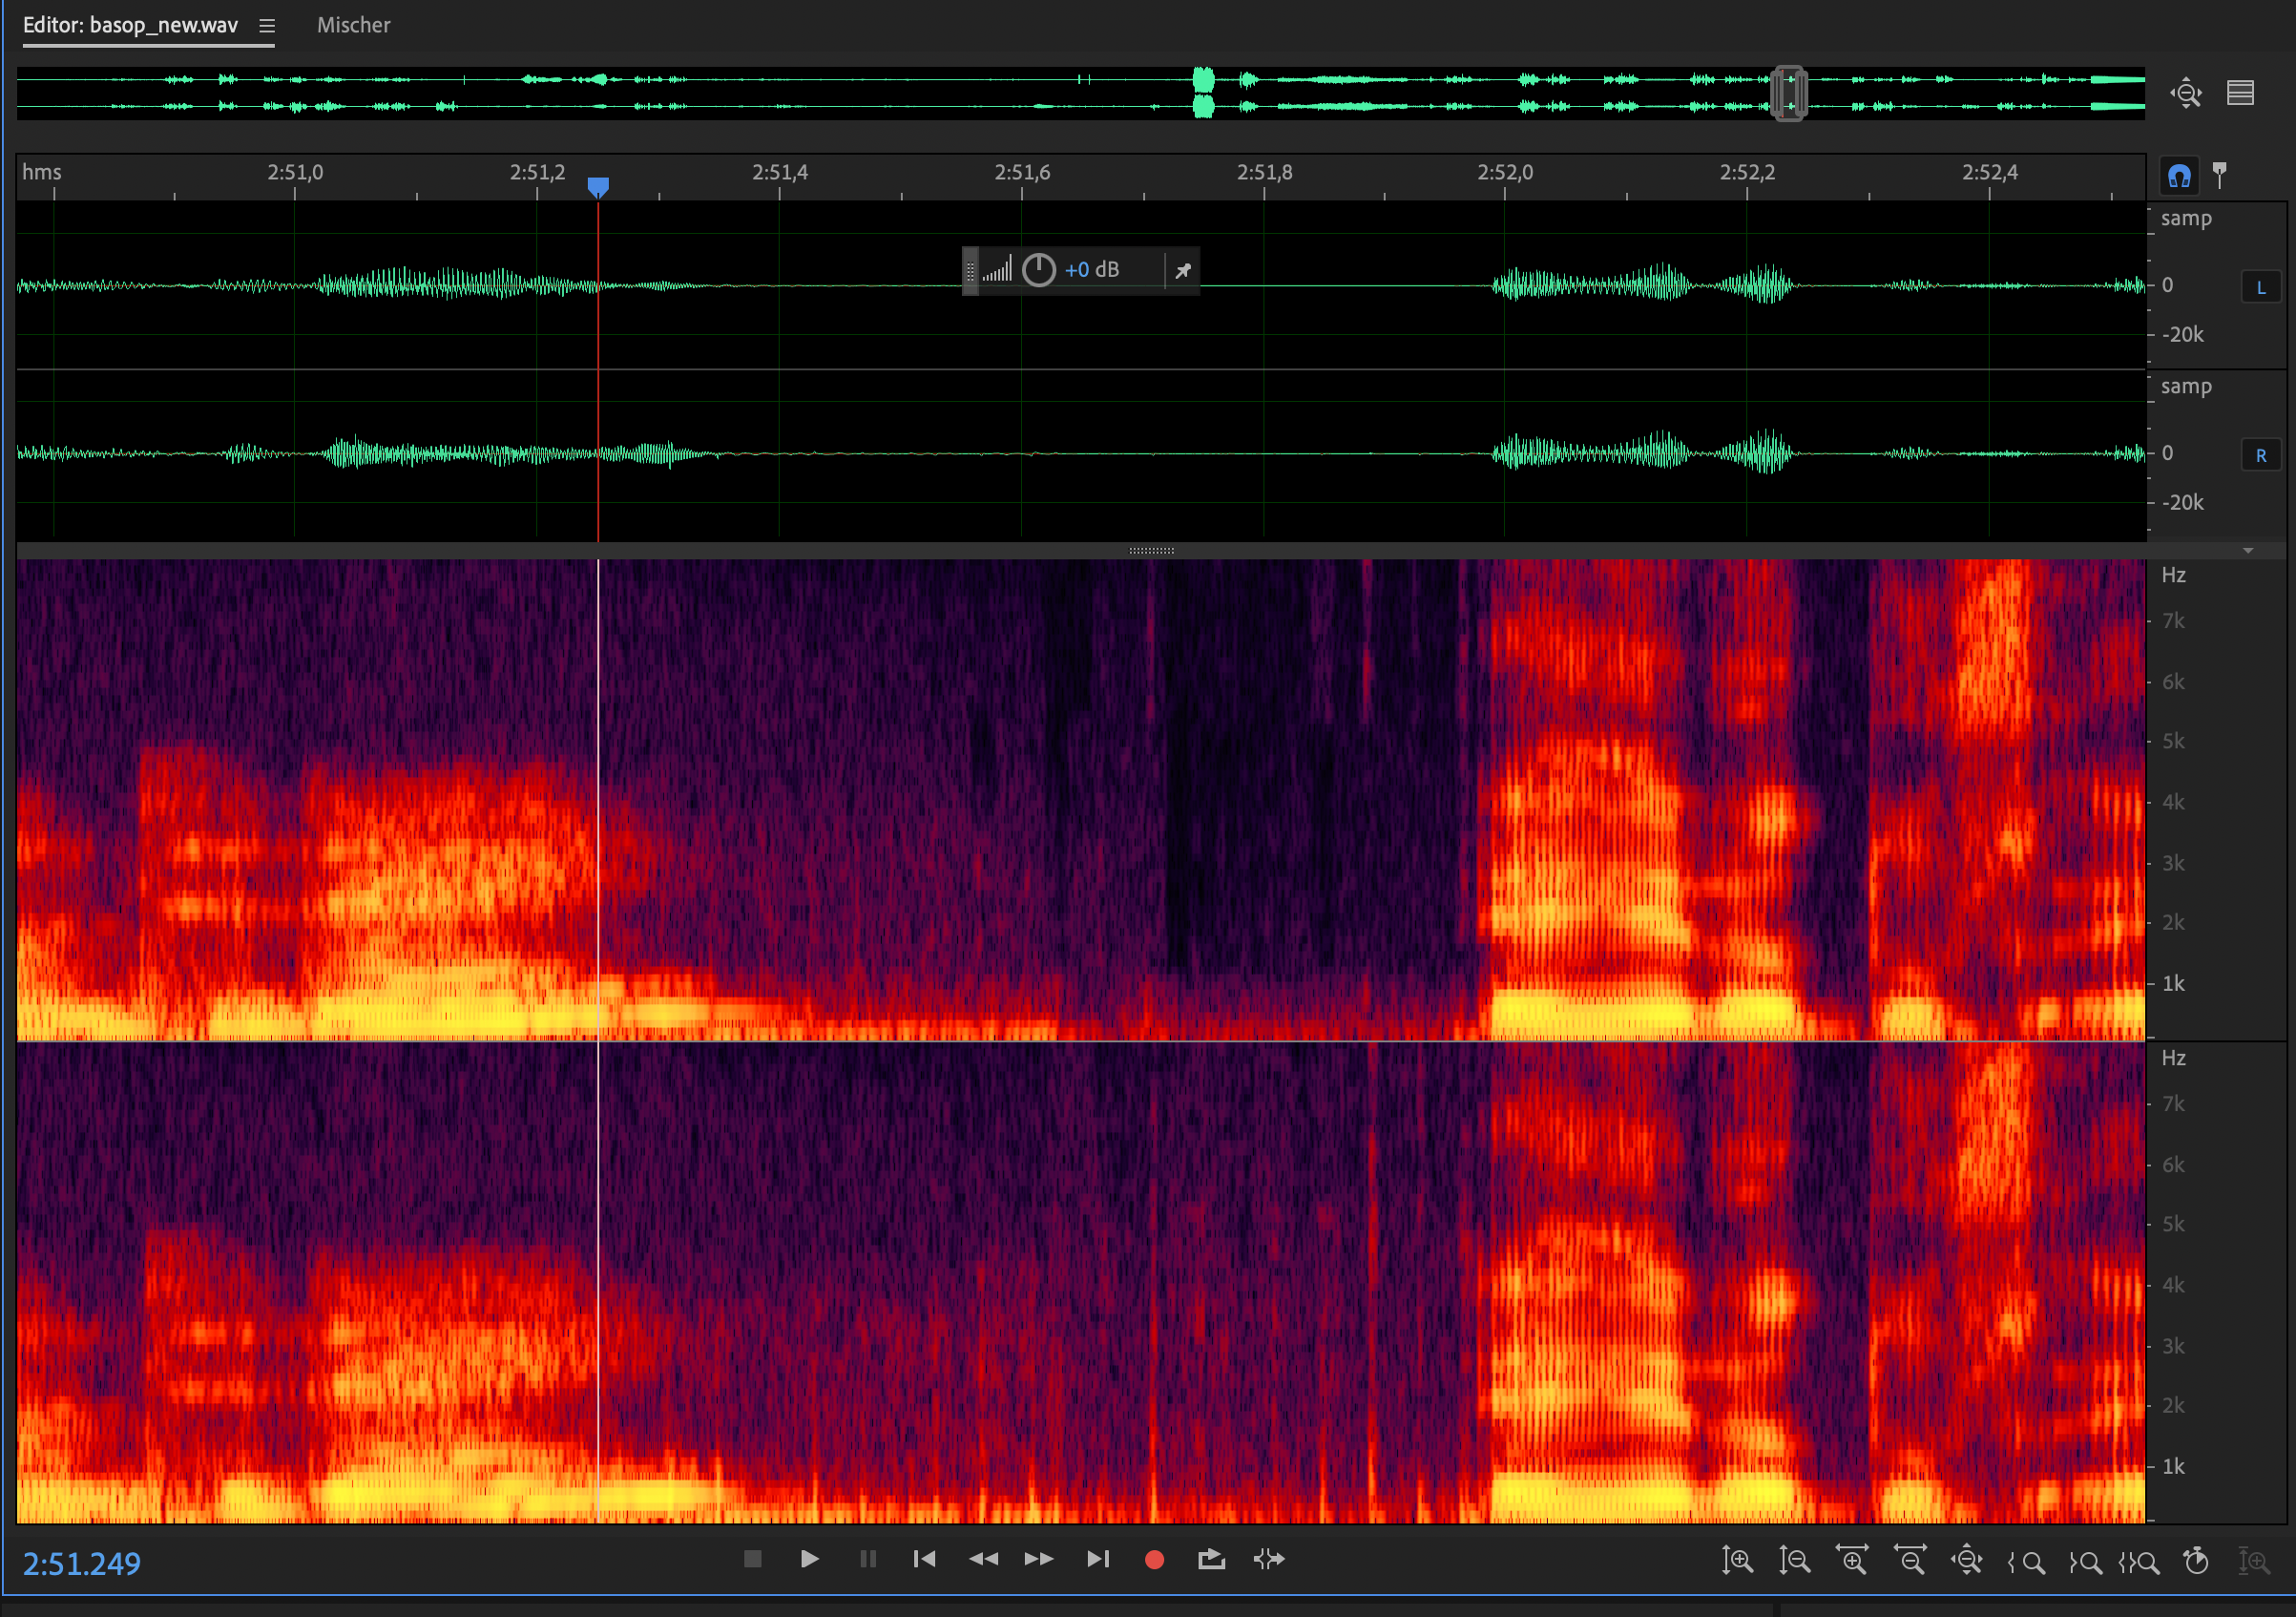Move playhead to previous marker
2296x1617 pixels.
[x=924, y=1559]
